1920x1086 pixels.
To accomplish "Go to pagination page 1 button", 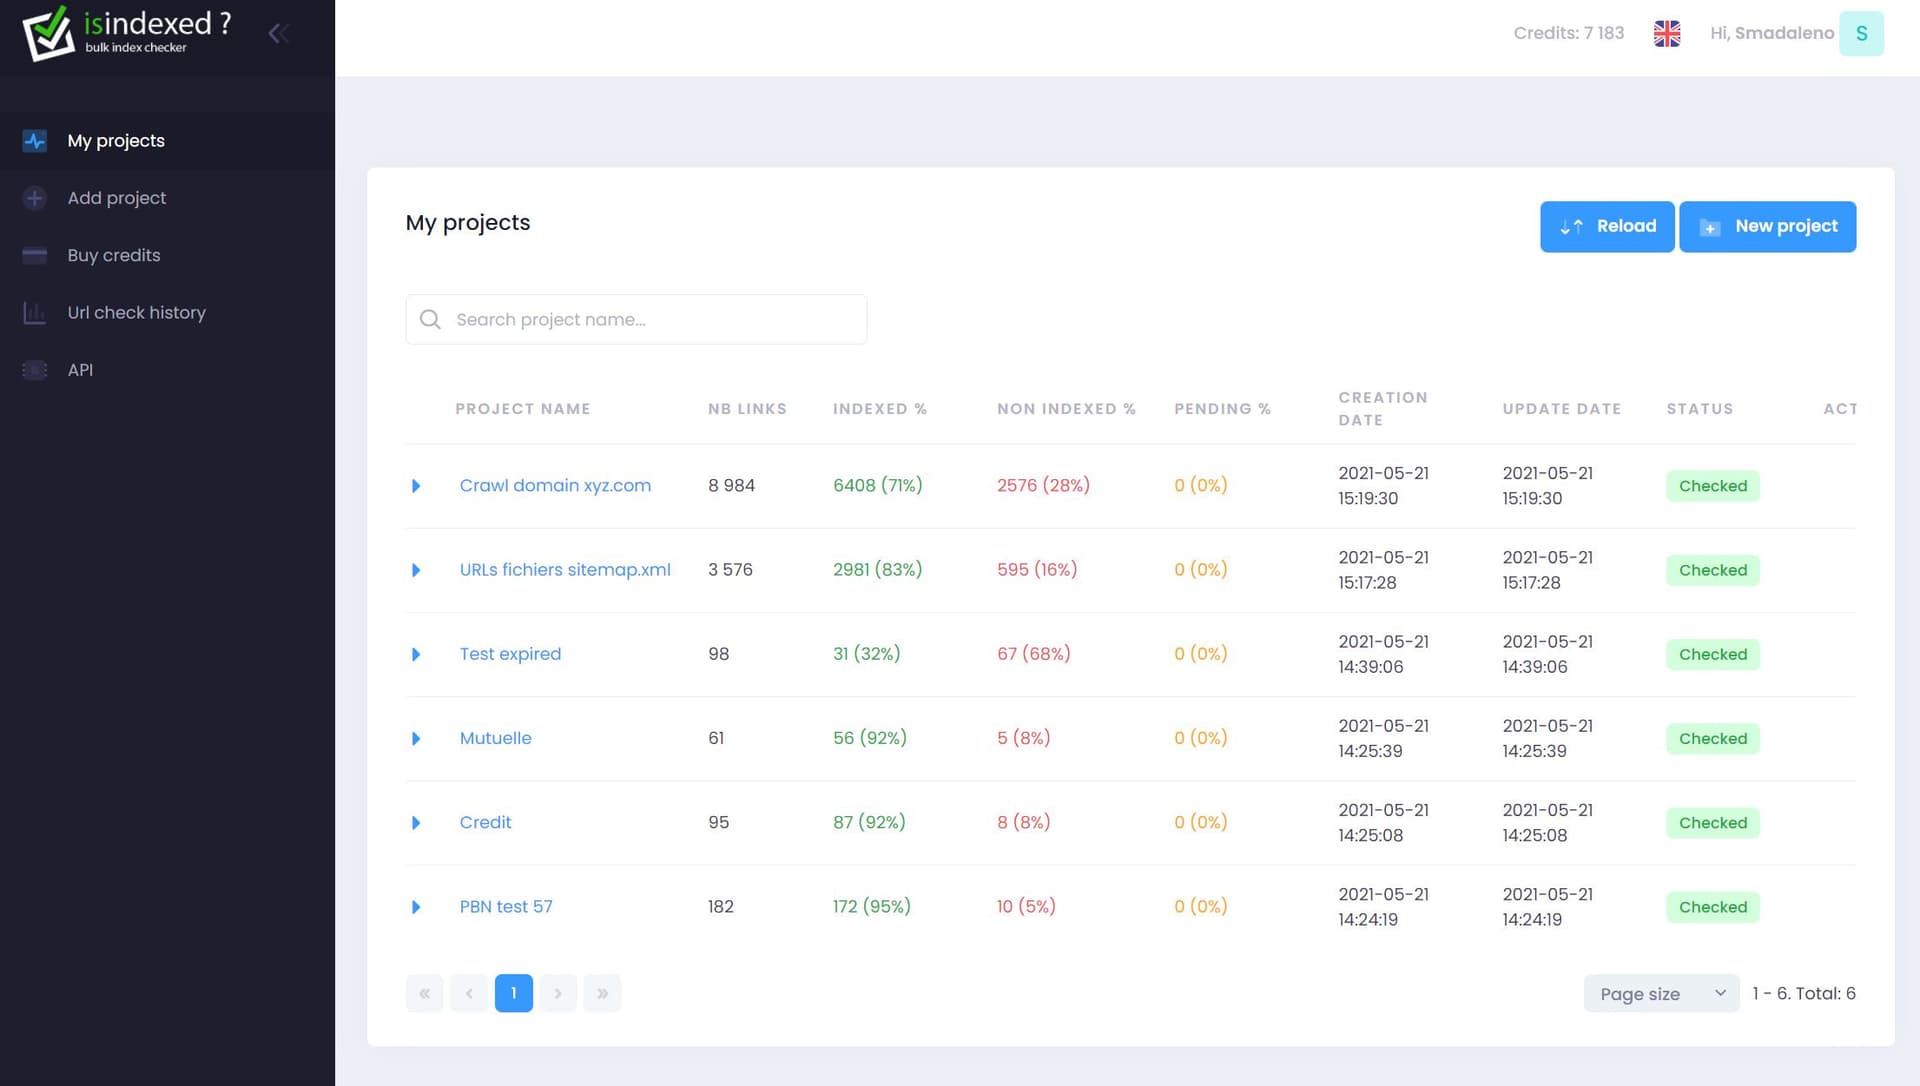I will [513, 993].
